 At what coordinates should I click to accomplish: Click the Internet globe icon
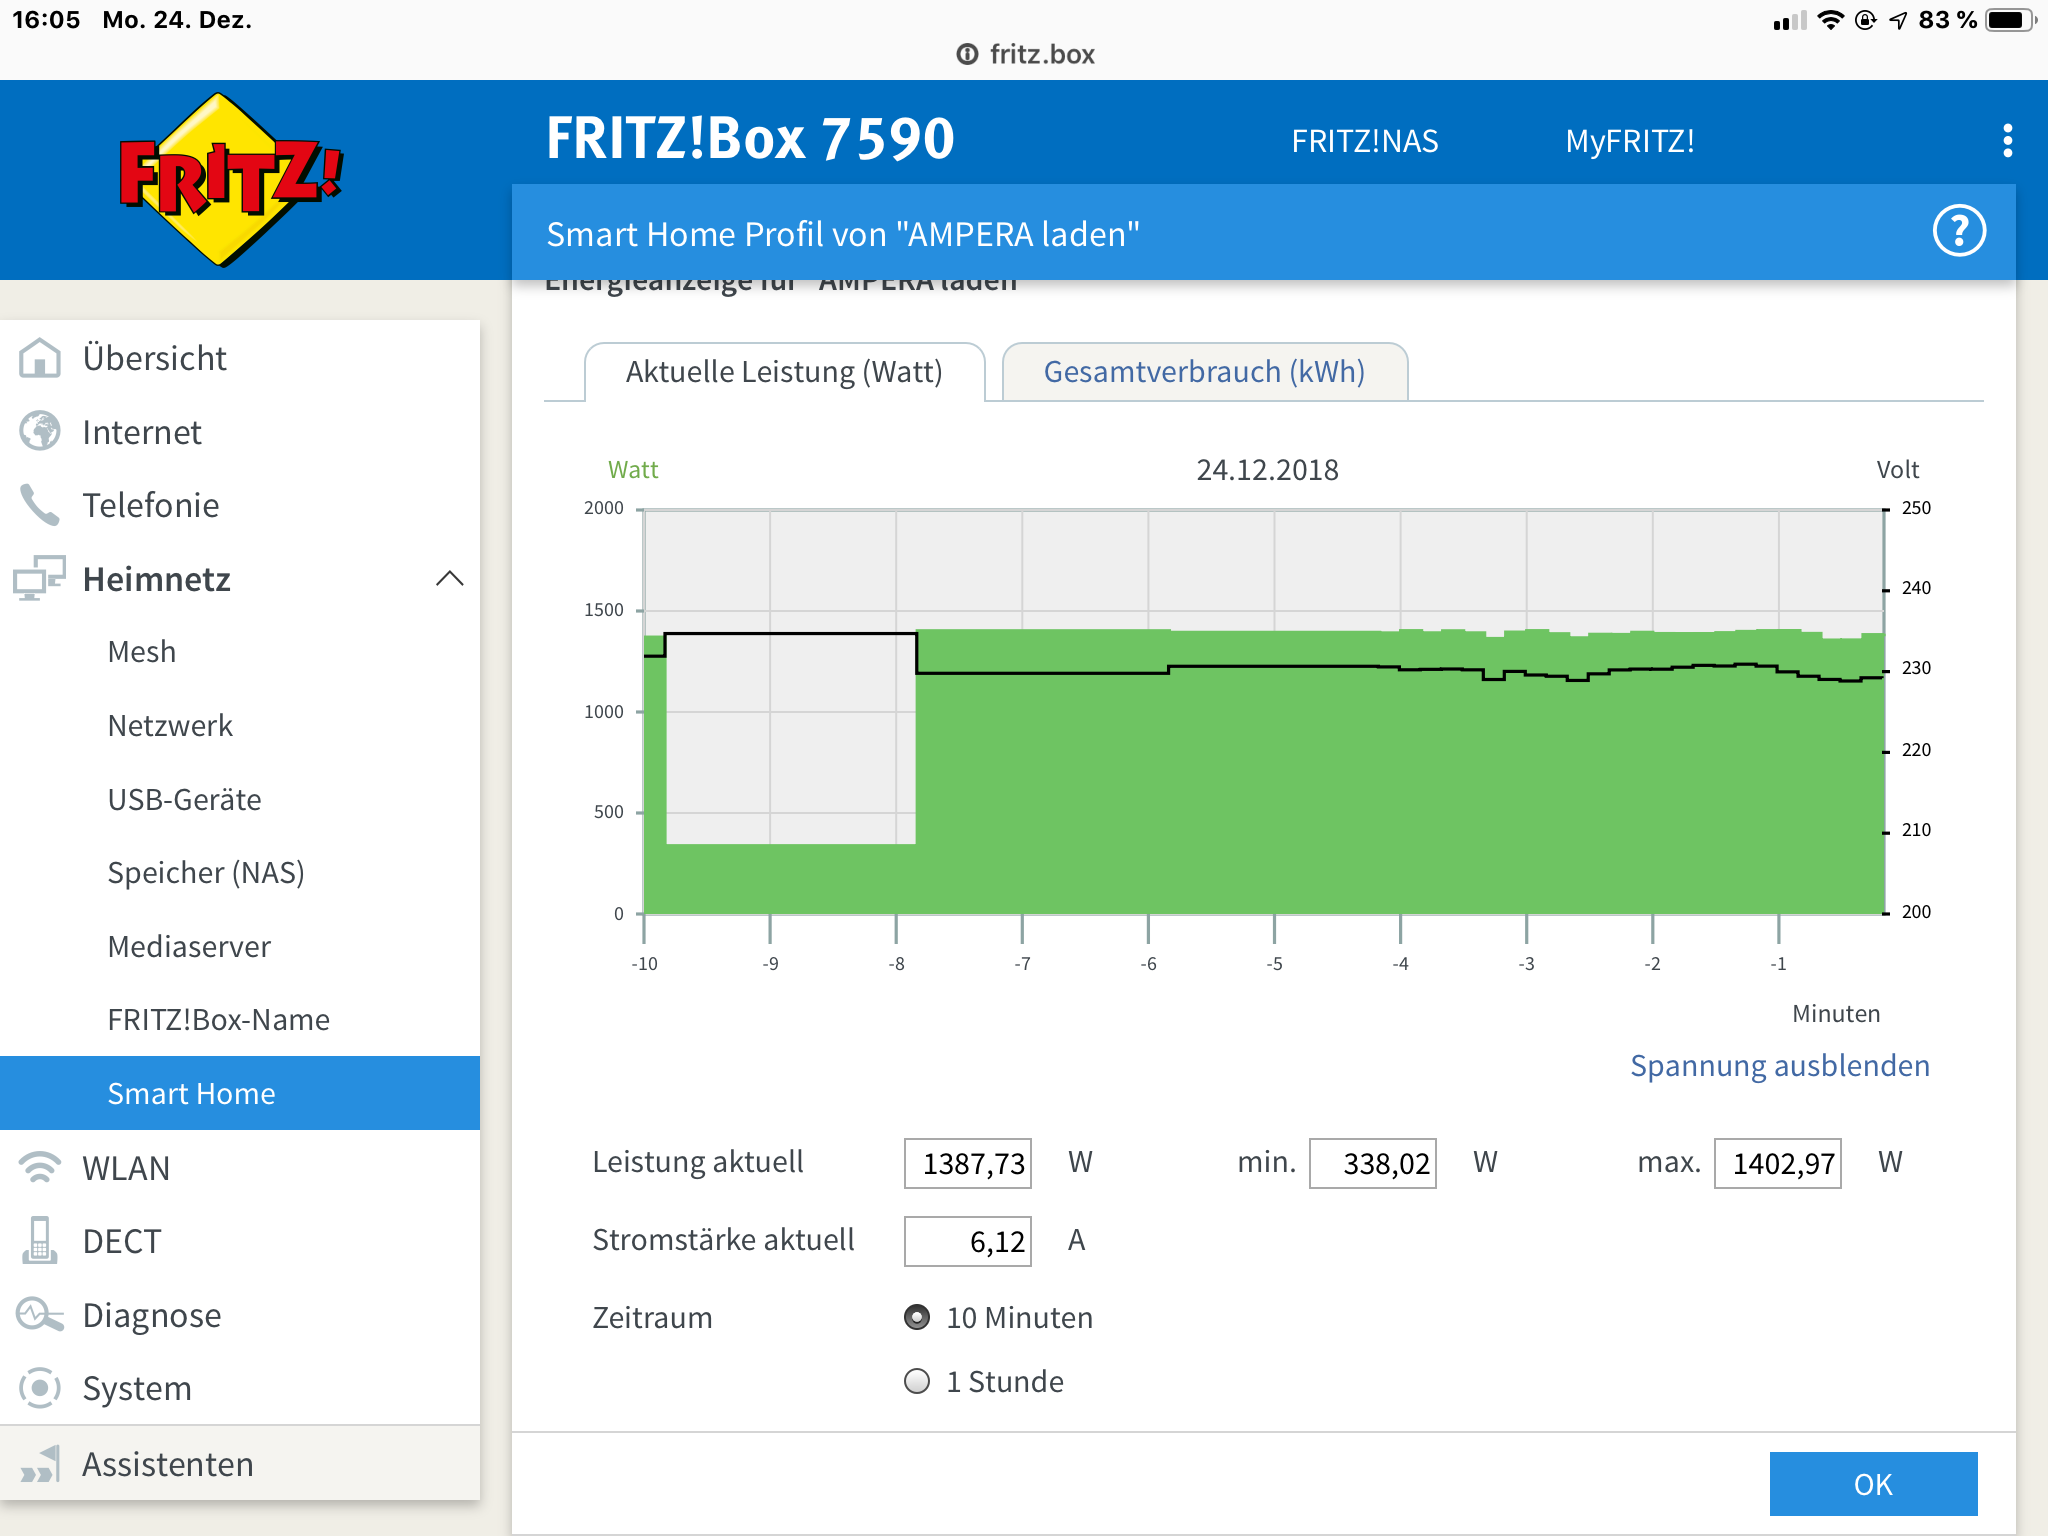pyautogui.click(x=40, y=432)
